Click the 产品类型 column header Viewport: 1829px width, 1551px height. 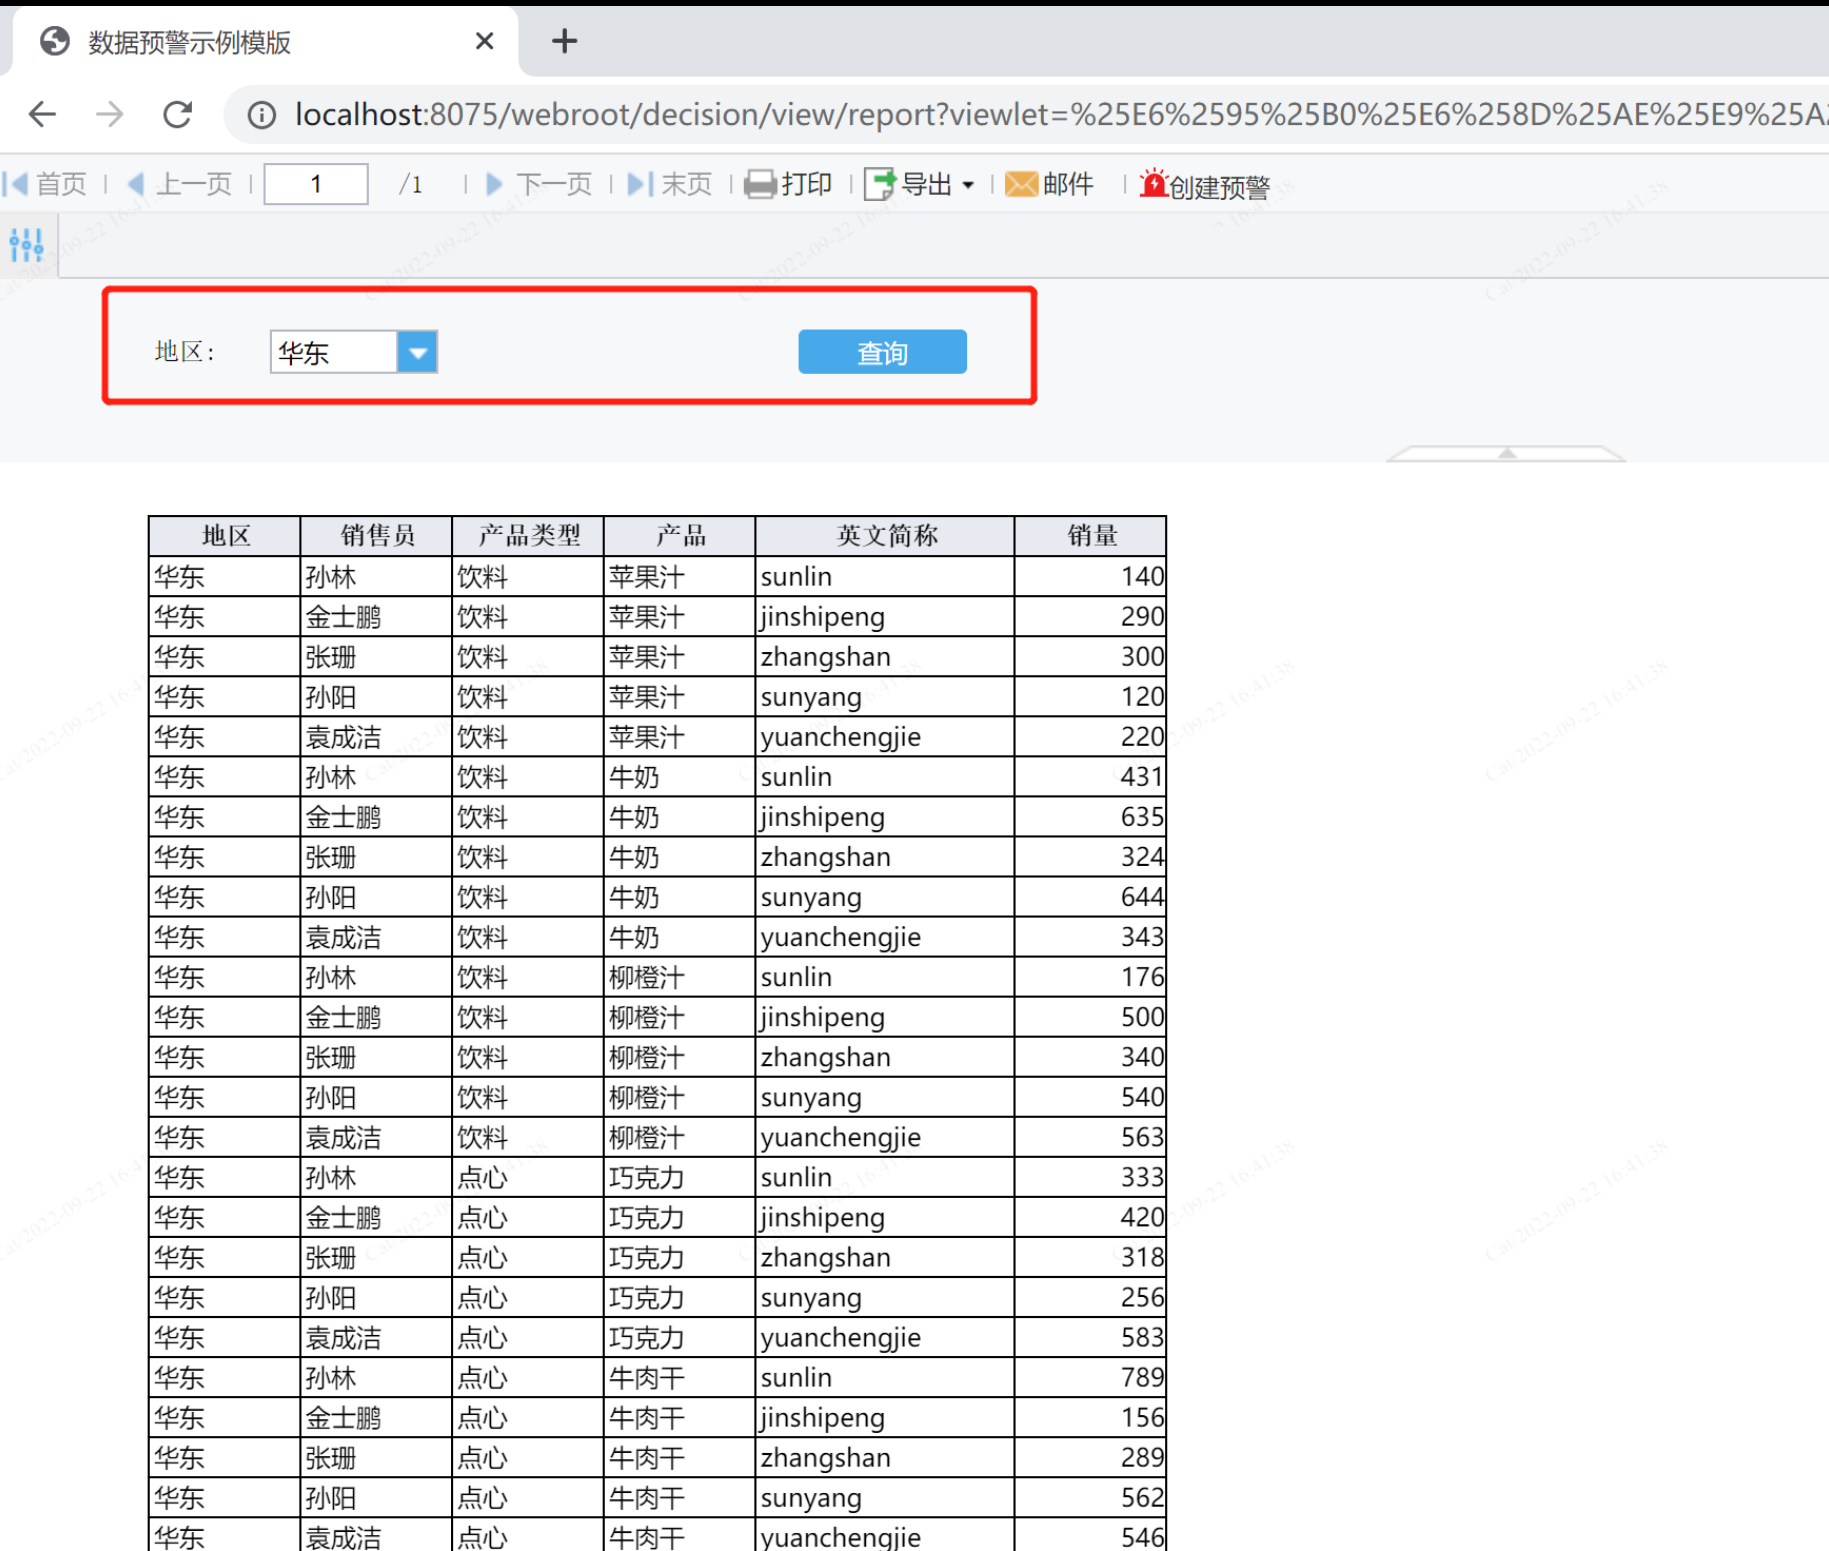click(x=529, y=536)
